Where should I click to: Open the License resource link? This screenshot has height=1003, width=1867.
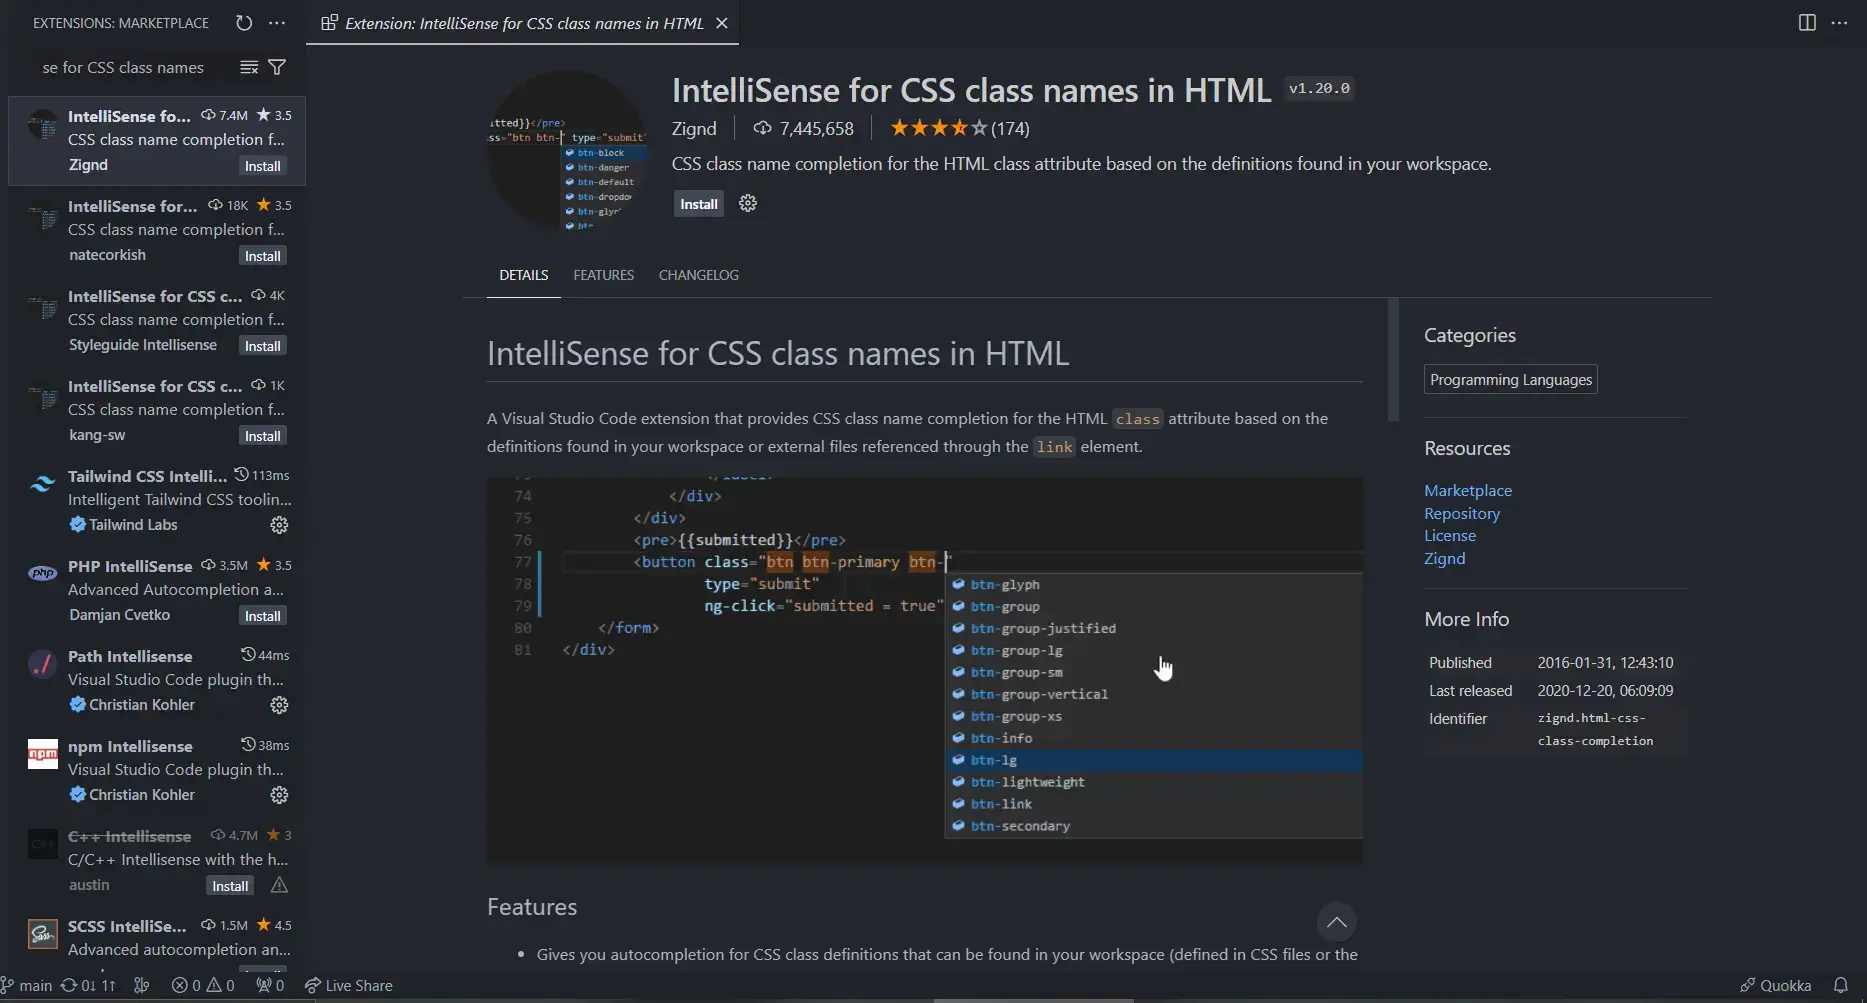(x=1449, y=536)
